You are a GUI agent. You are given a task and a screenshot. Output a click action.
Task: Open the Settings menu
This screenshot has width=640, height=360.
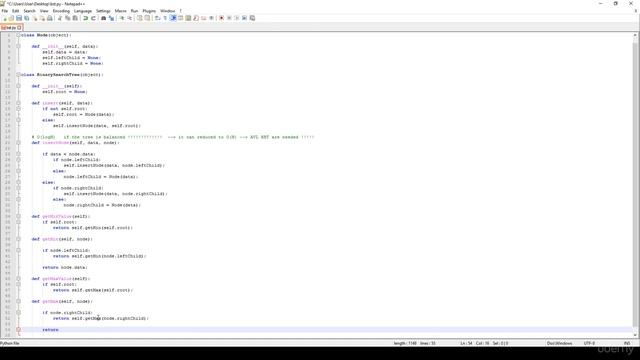[x=103, y=11]
